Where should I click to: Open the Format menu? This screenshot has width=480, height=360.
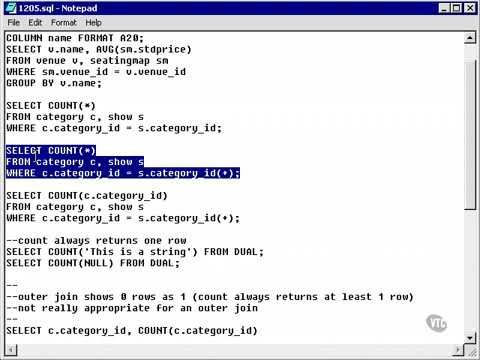[x=64, y=23]
